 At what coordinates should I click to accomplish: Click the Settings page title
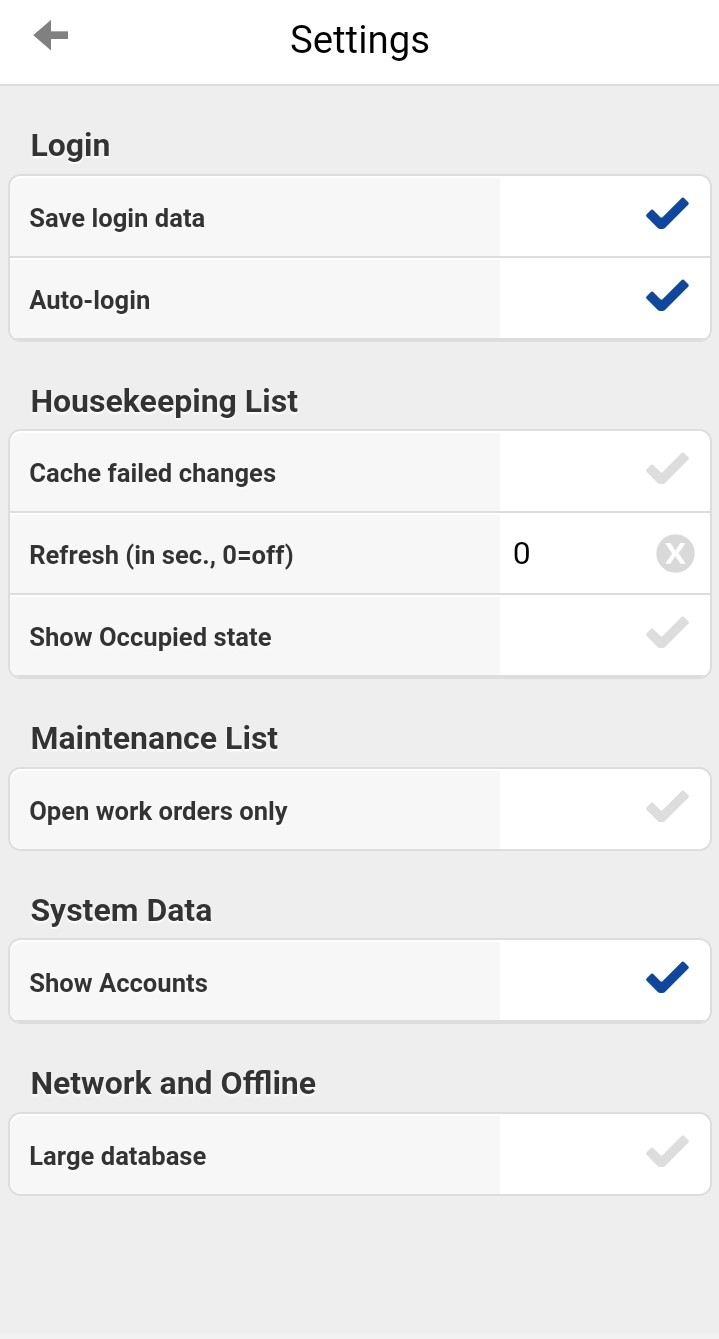[x=360, y=40]
